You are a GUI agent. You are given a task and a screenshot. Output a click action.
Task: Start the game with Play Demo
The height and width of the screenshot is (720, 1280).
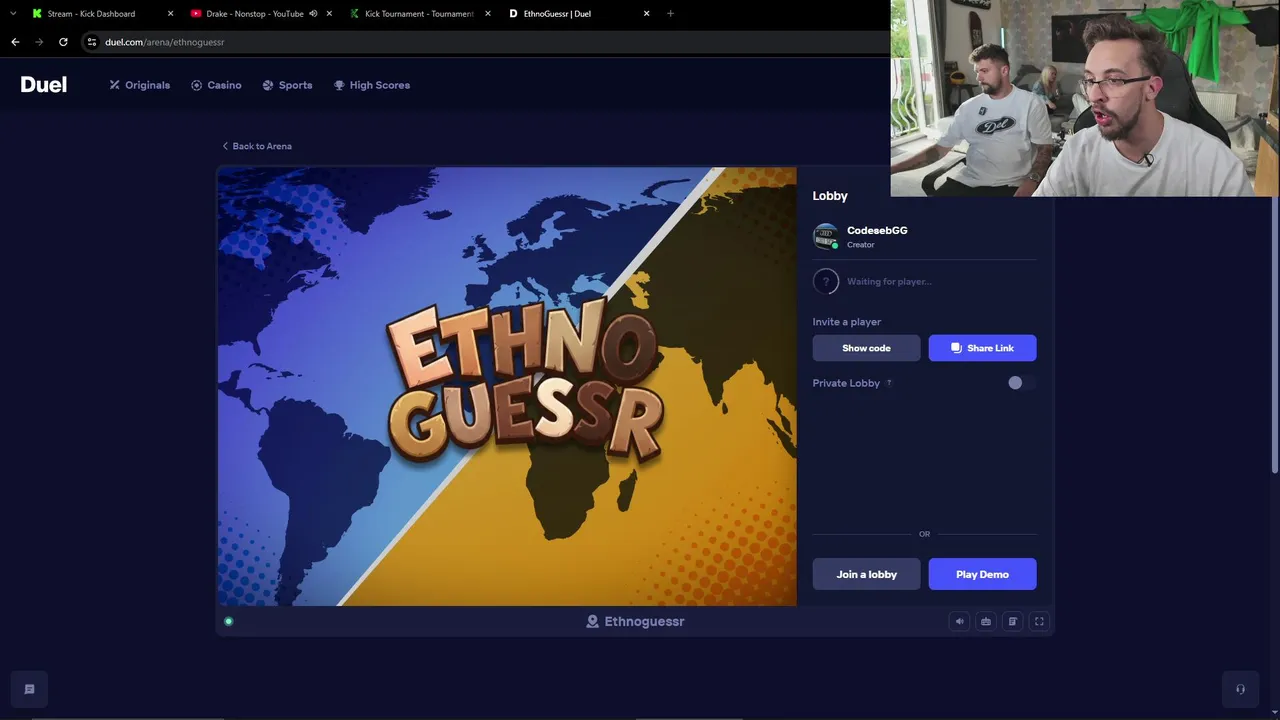point(982,574)
